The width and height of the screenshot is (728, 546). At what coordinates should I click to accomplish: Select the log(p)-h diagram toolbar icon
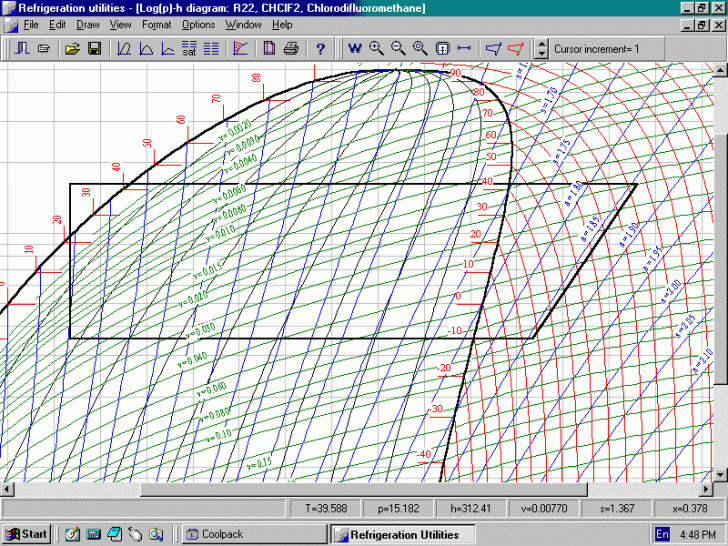click(x=124, y=48)
